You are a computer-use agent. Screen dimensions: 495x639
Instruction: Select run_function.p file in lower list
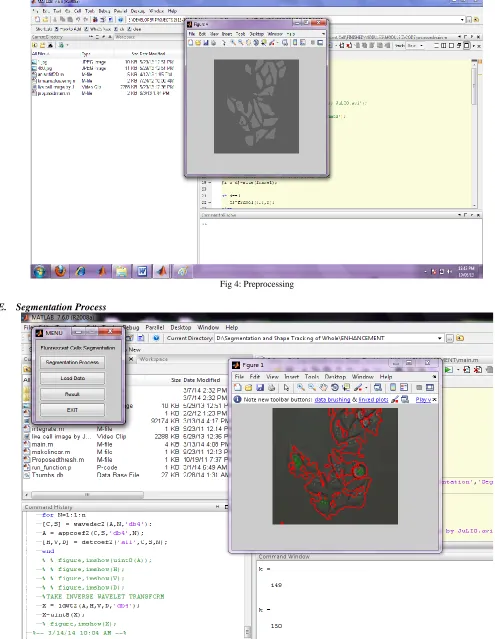(x=51, y=467)
